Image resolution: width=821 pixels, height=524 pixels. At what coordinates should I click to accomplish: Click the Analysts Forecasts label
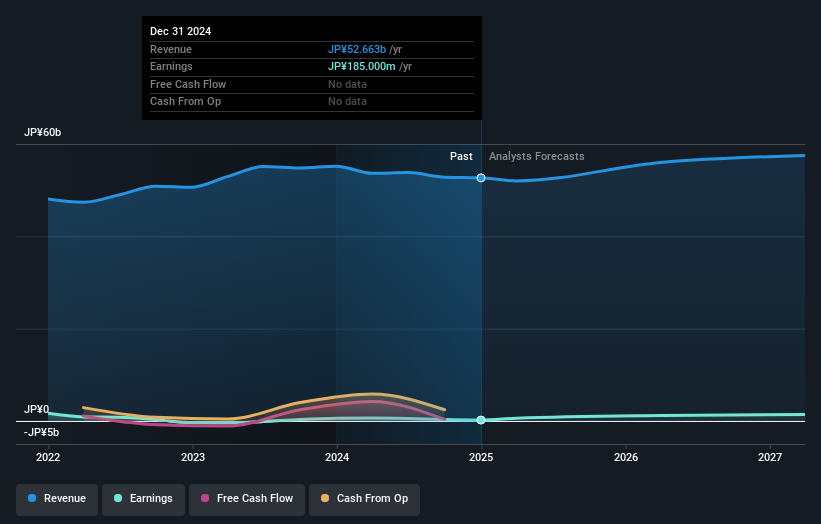(x=537, y=156)
